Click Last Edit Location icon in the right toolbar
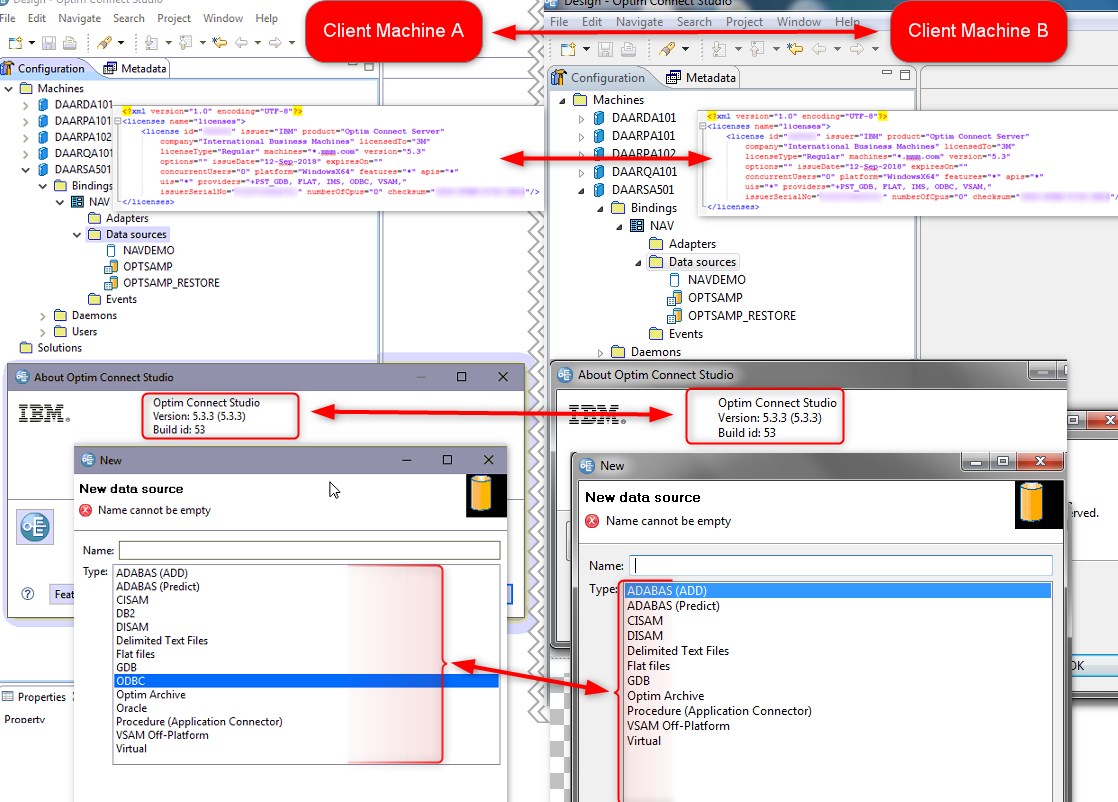1118x802 pixels. 795,49
